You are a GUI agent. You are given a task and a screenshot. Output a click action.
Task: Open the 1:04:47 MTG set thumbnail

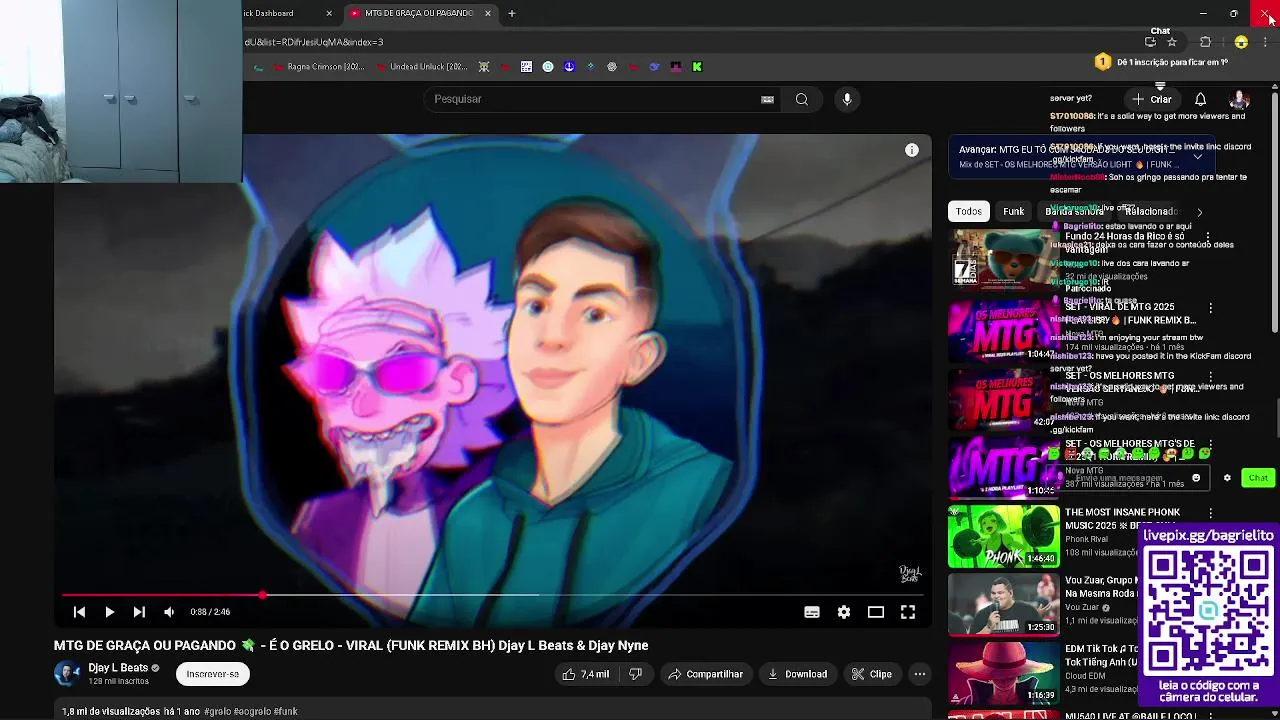1003,330
